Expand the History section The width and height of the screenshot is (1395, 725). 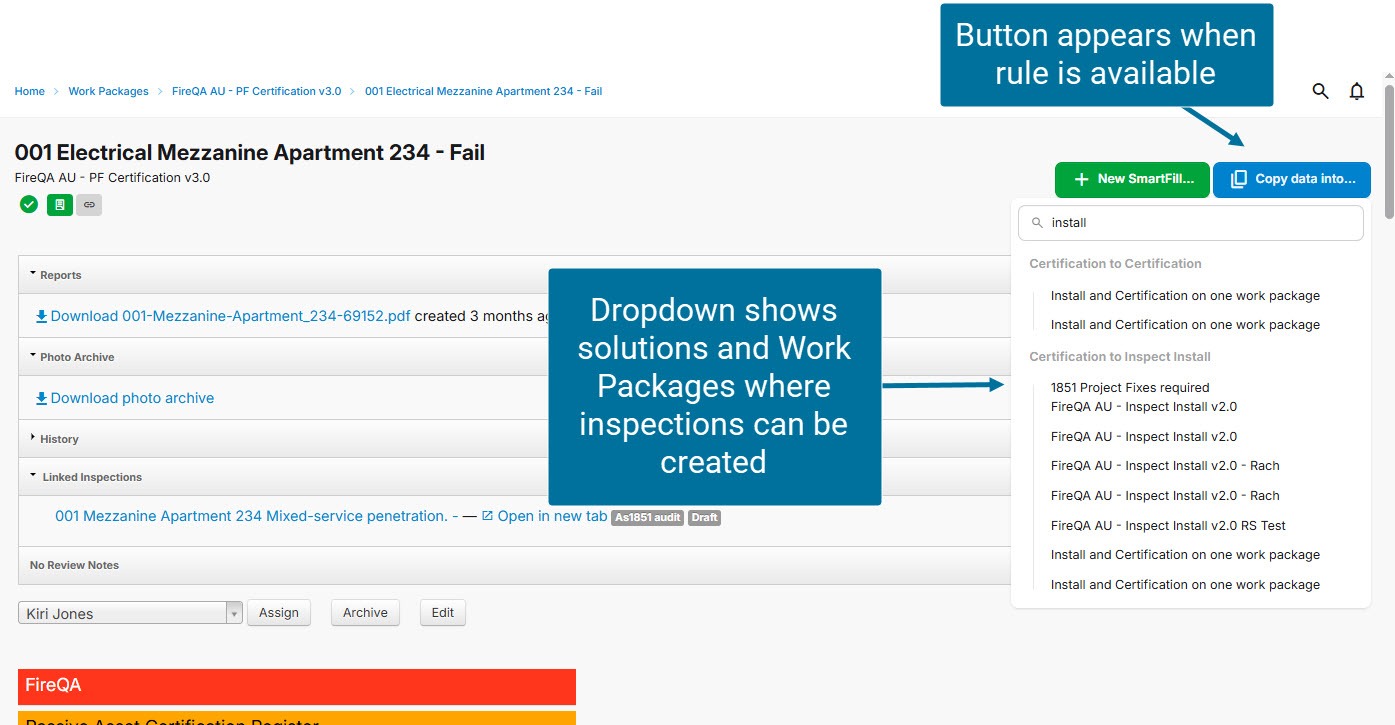click(x=33, y=438)
